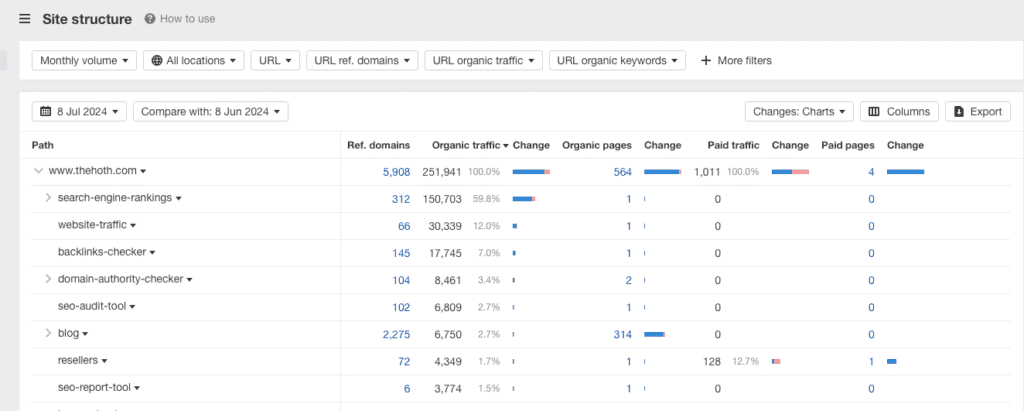Screen dimensions: 1024x411
Task: Expand the blog folder row
Action: tap(48, 333)
